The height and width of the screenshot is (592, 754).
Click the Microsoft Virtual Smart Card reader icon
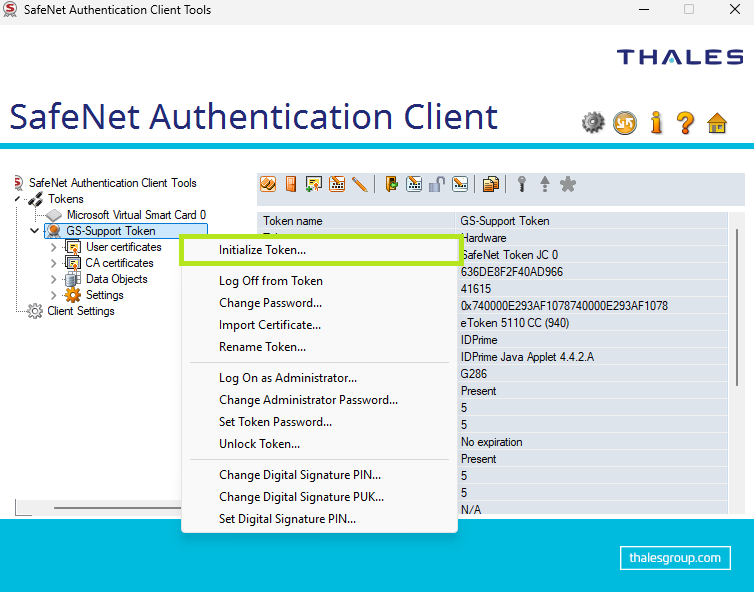[x=53, y=215]
